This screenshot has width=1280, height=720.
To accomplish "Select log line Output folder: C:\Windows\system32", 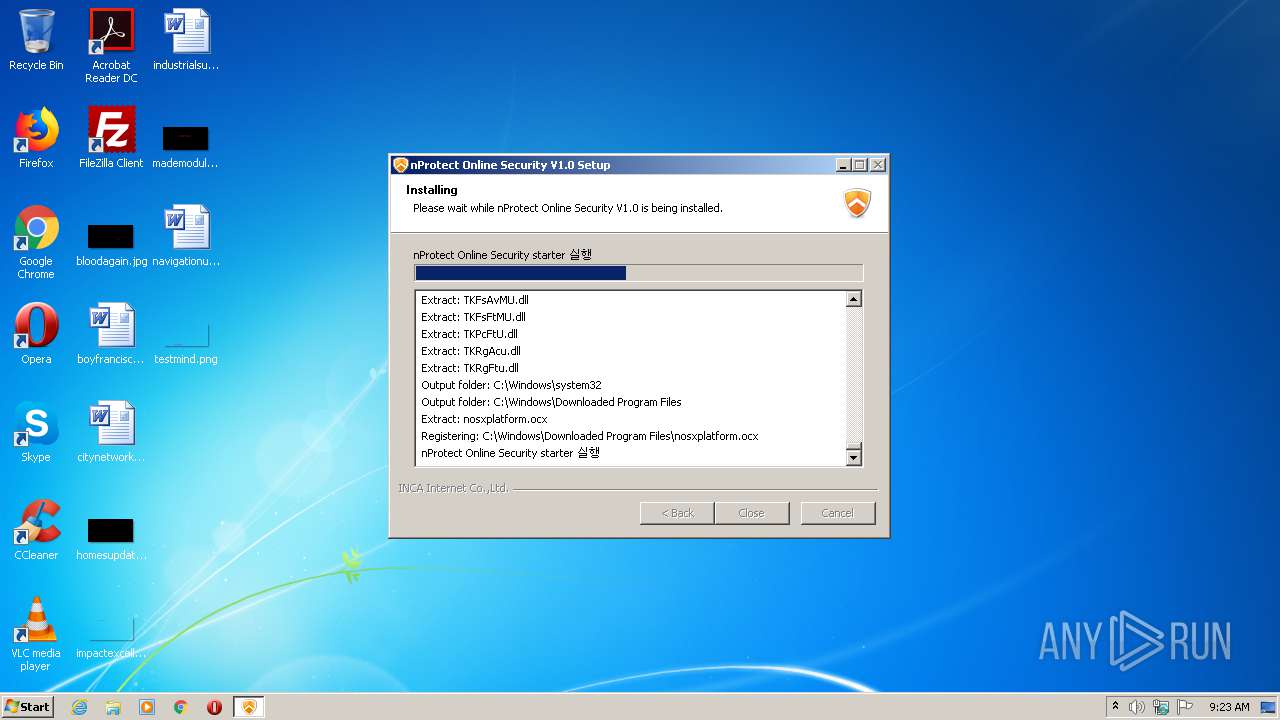I will coord(511,385).
